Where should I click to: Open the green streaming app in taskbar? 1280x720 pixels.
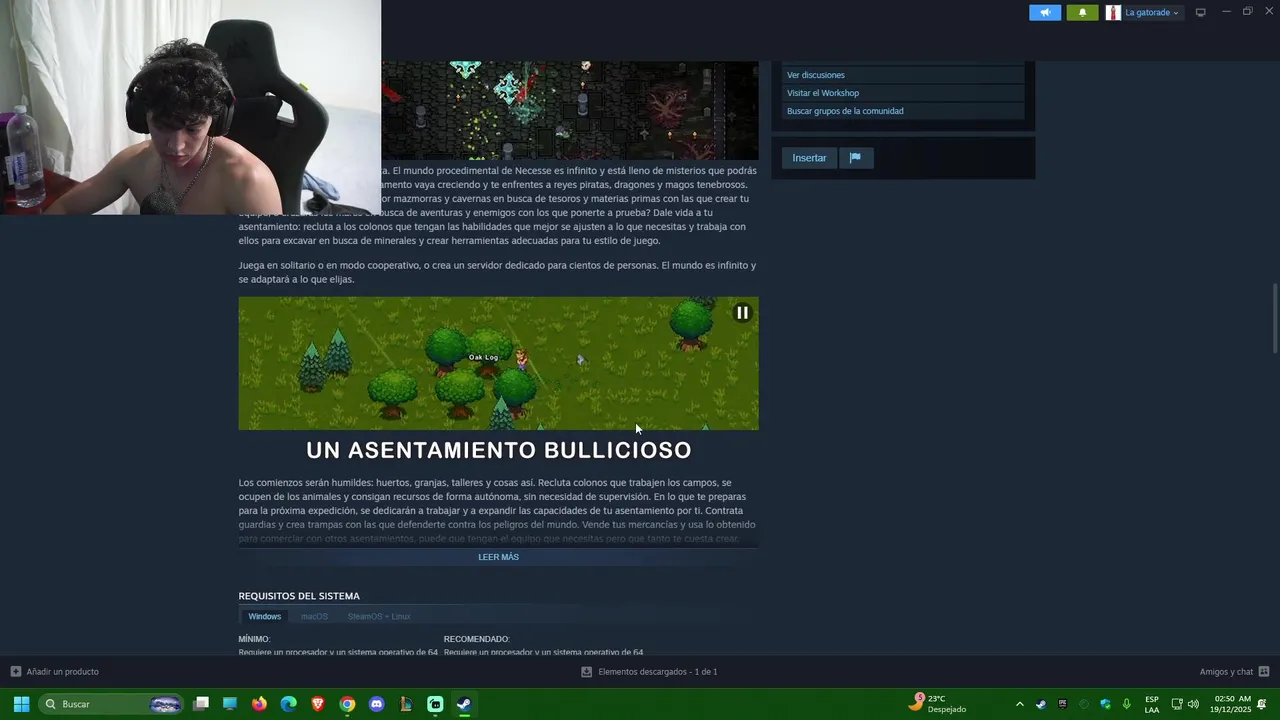[x=435, y=704]
